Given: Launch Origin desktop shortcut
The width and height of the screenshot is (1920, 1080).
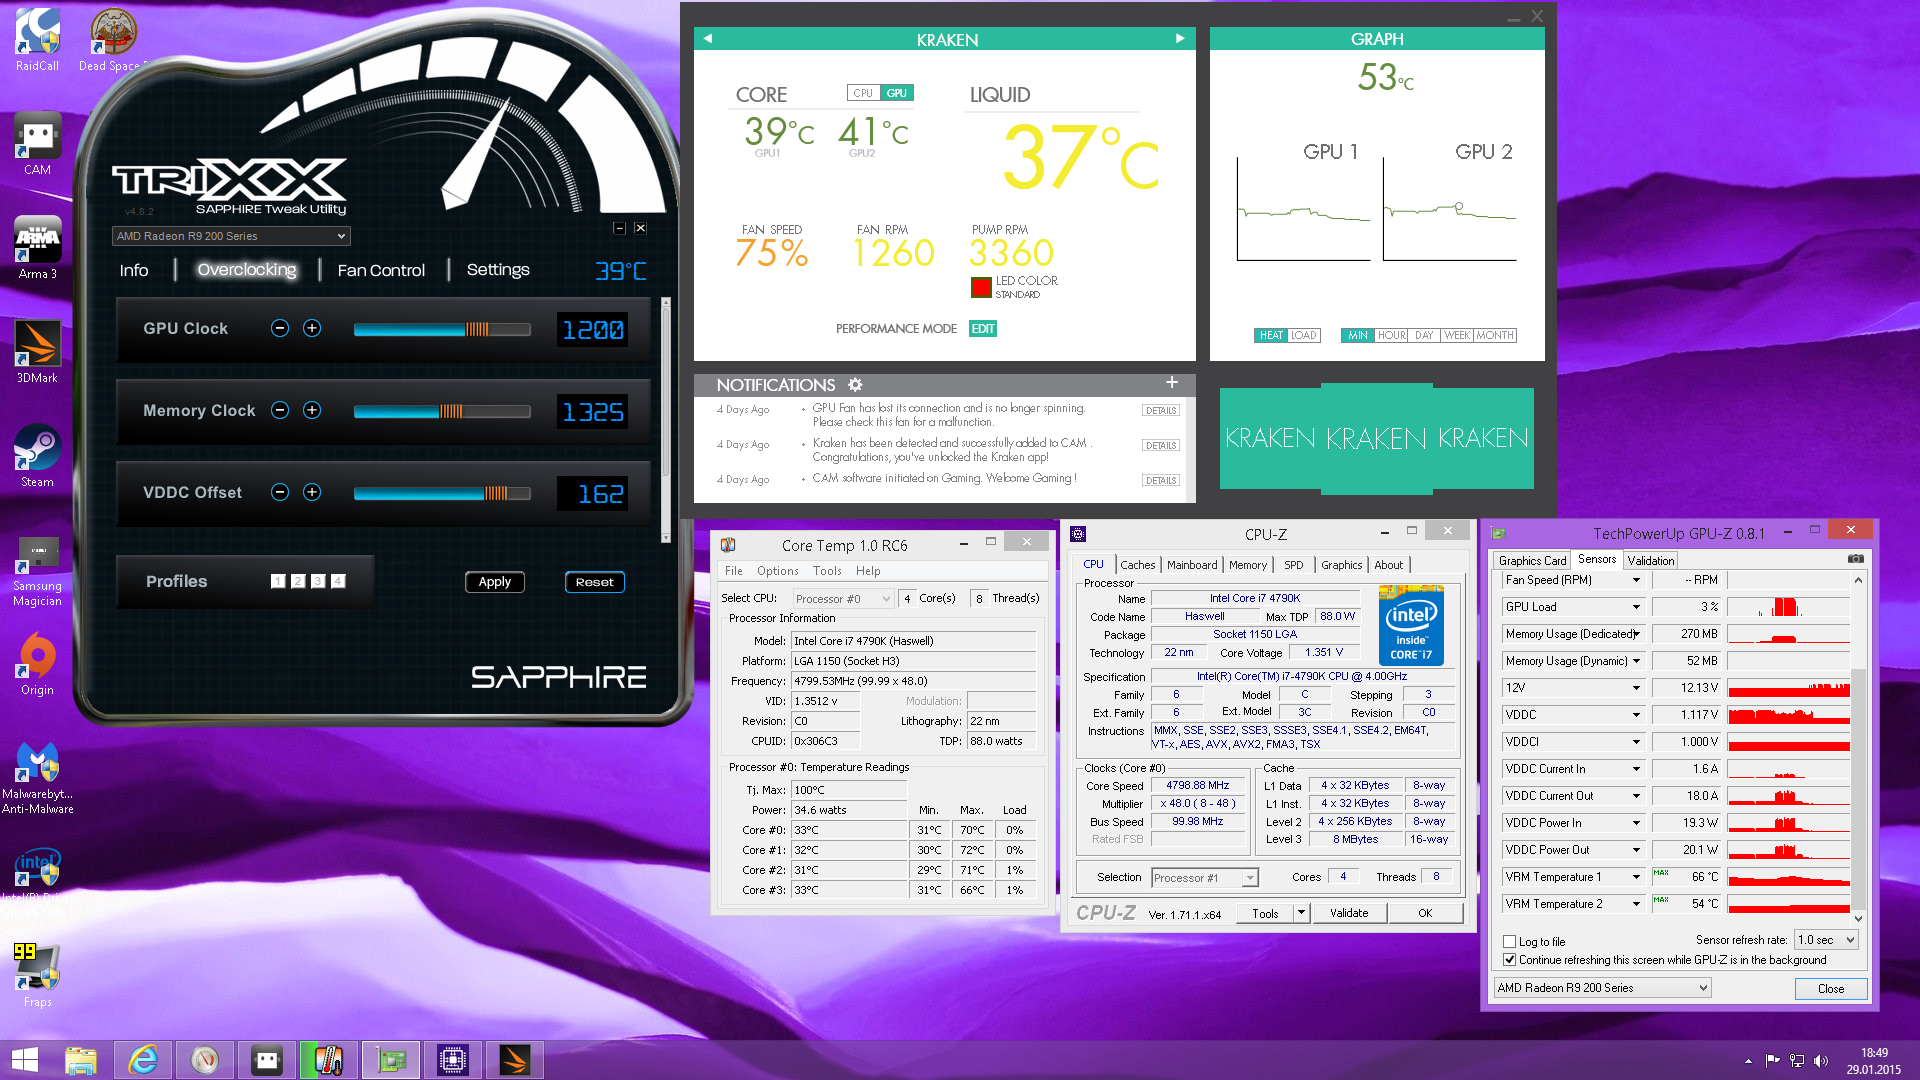Looking at the screenshot, I should click(x=37, y=664).
